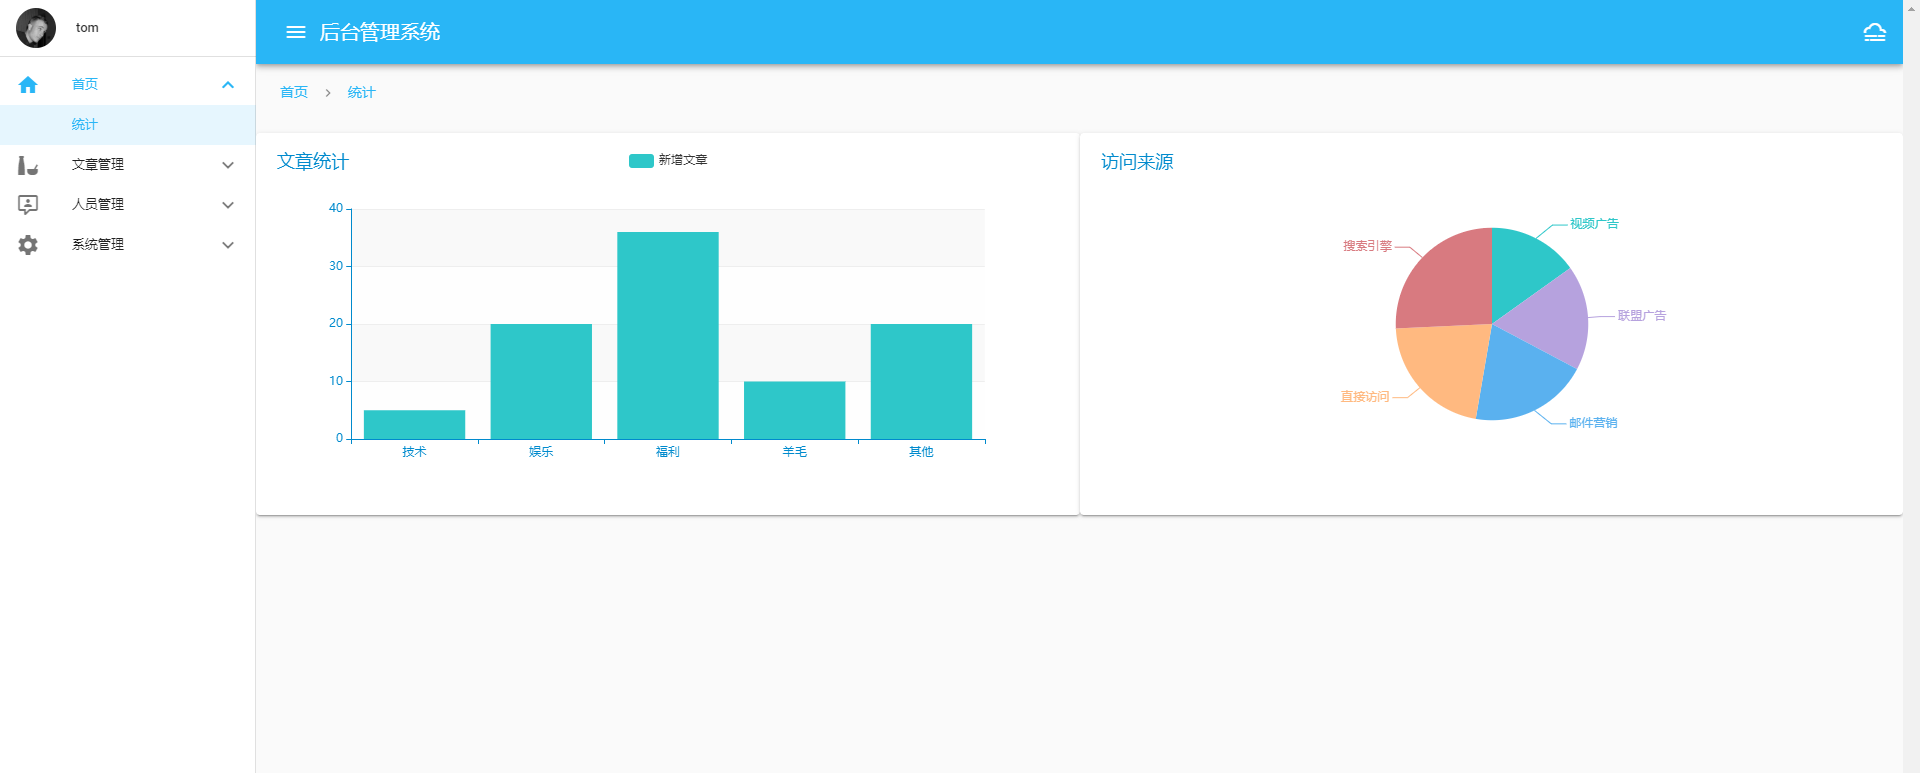This screenshot has width=1920, height=773.
Task: Click the 联盟广告 pie chart label
Action: [1641, 316]
